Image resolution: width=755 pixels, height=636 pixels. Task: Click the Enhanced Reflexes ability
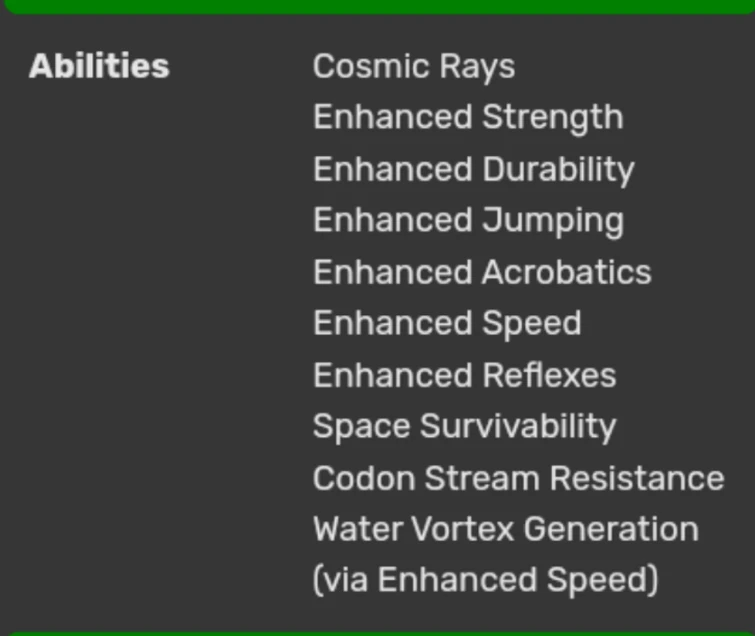tap(465, 376)
